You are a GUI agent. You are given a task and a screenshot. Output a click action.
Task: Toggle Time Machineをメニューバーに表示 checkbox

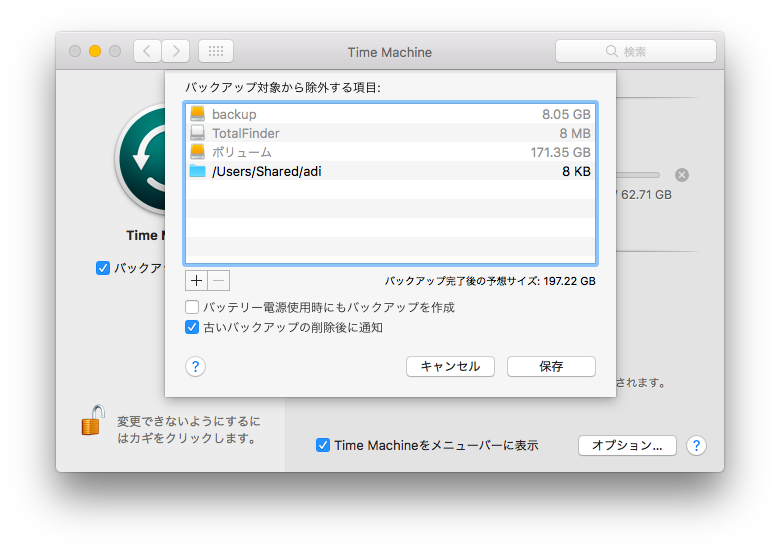pos(323,445)
